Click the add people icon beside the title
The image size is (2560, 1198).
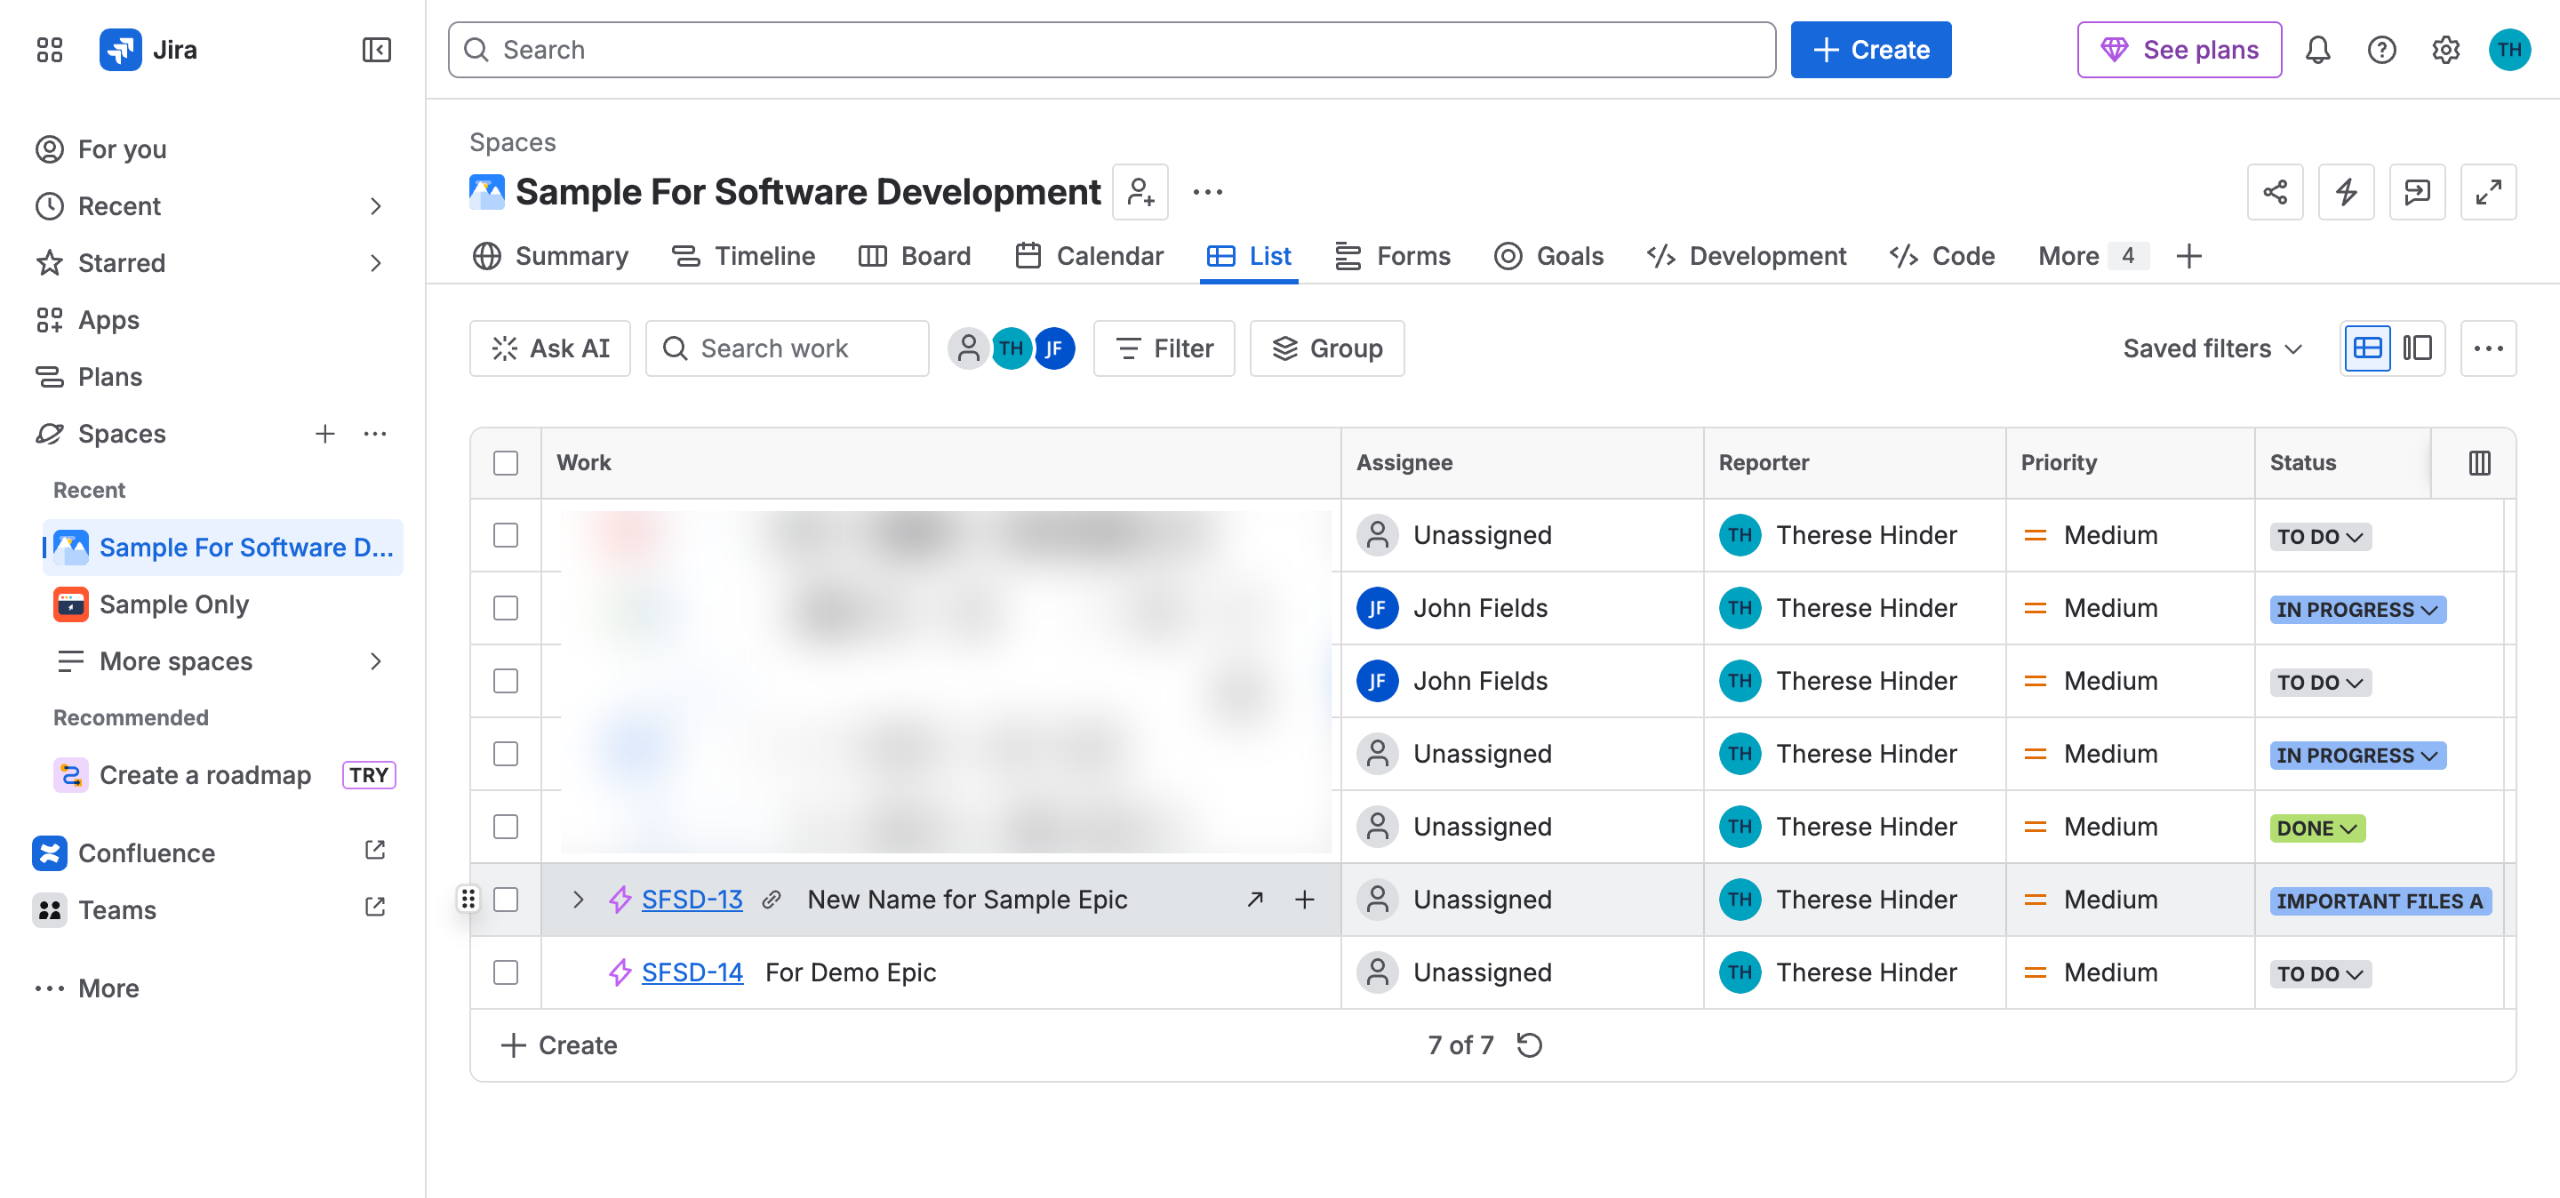tap(1141, 192)
